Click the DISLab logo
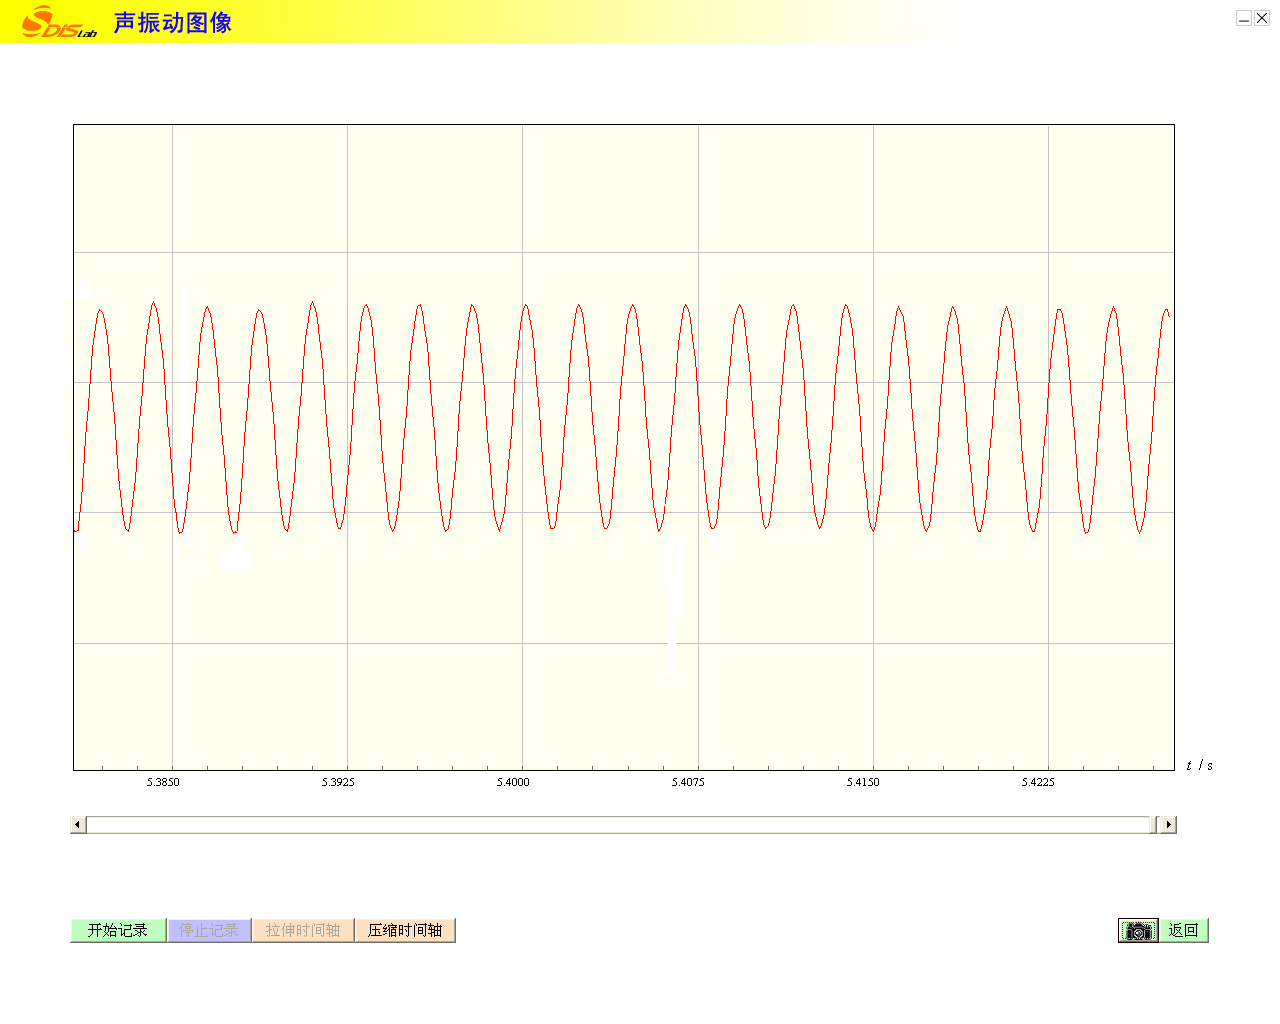This screenshot has height=1024, width=1280. 59,22
